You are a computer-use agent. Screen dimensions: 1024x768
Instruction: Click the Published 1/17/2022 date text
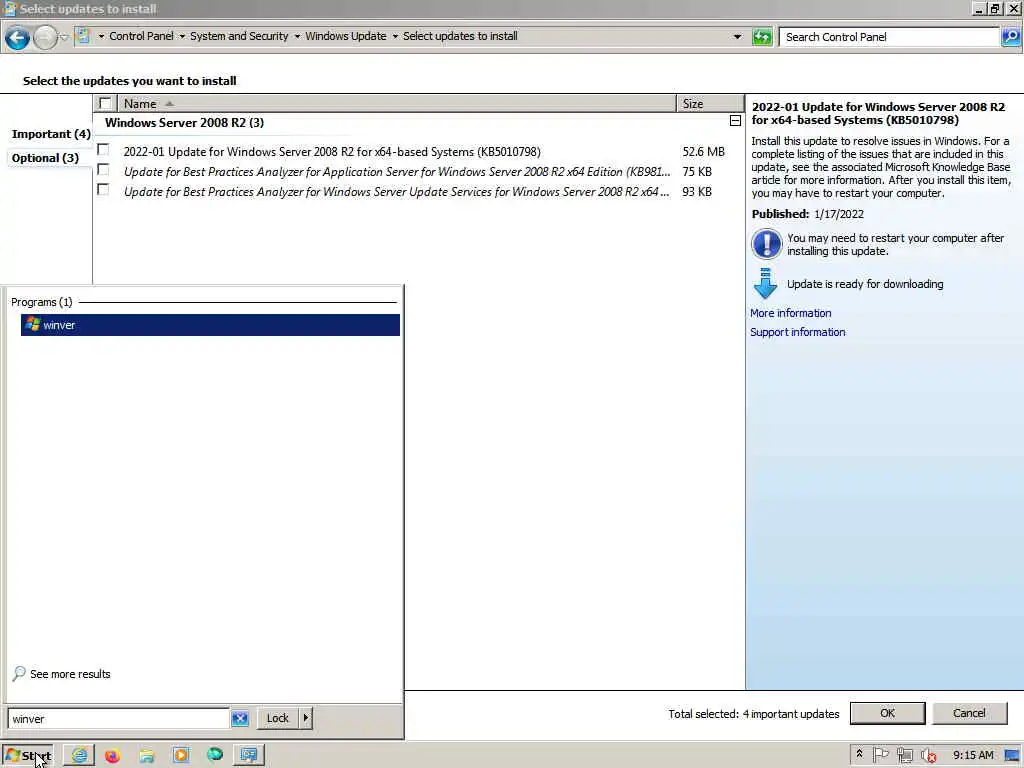click(x=808, y=214)
